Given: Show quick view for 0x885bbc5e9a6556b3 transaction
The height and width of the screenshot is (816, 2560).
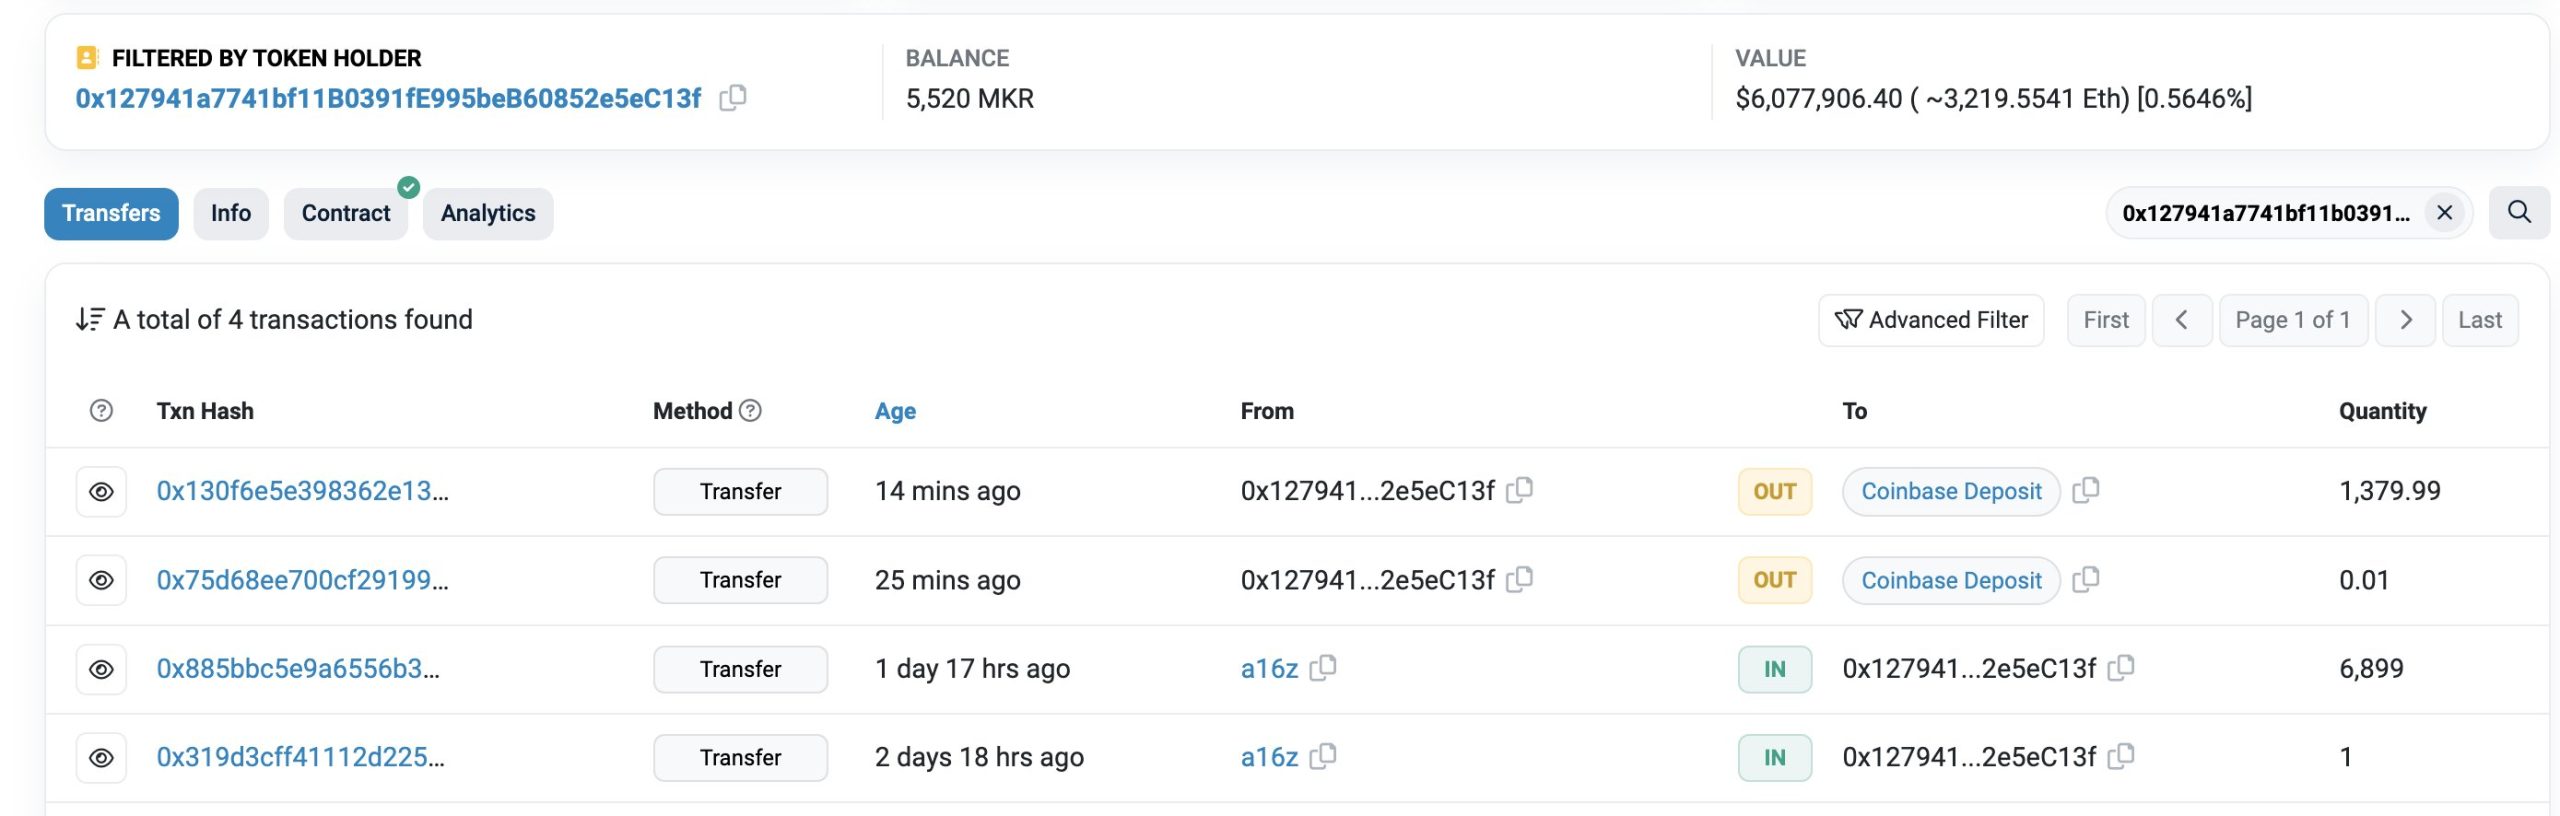Looking at the screenshot, I should (101, 669).
